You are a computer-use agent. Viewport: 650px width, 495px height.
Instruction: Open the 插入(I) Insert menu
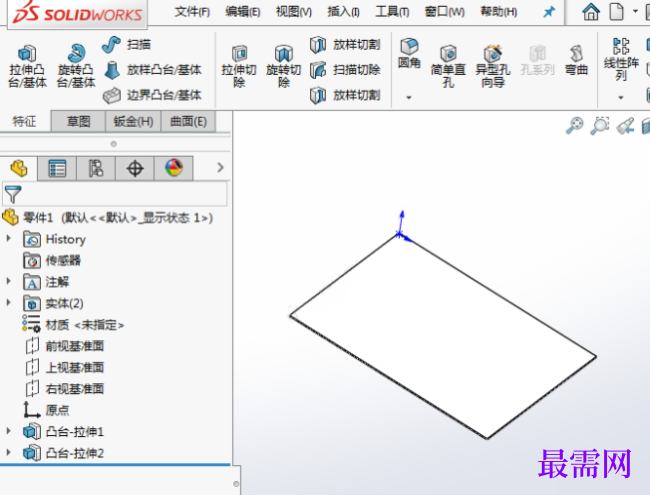344,12
